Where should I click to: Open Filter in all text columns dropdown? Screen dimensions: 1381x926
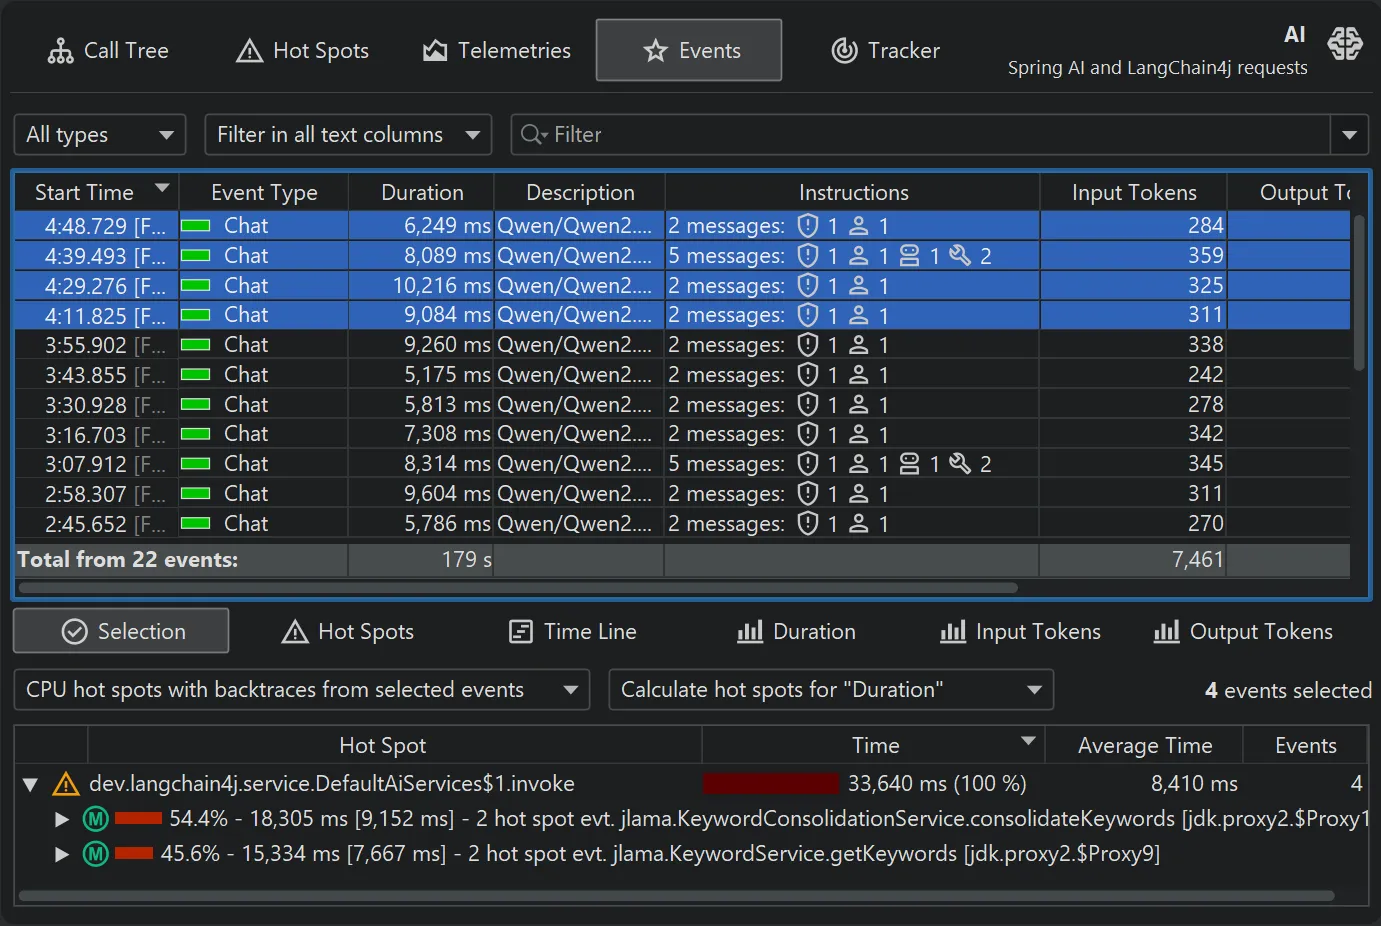pos(348,134)
